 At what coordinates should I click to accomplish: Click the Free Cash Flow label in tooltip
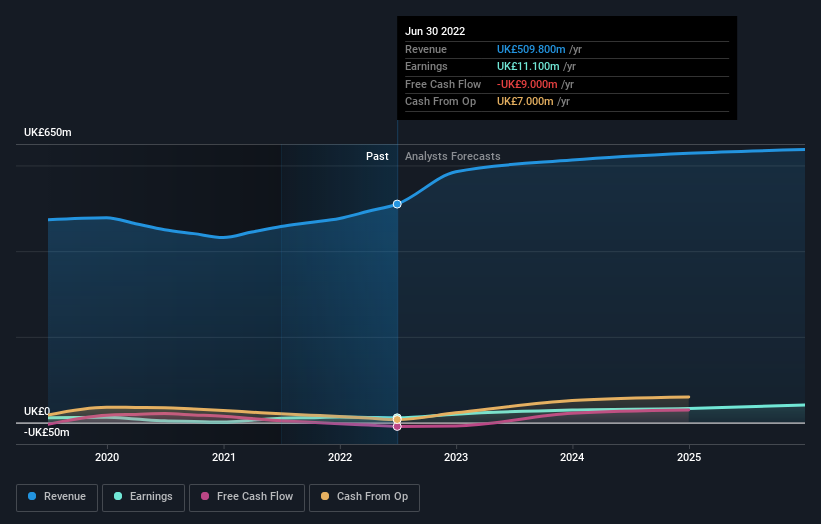click(443, 84)
